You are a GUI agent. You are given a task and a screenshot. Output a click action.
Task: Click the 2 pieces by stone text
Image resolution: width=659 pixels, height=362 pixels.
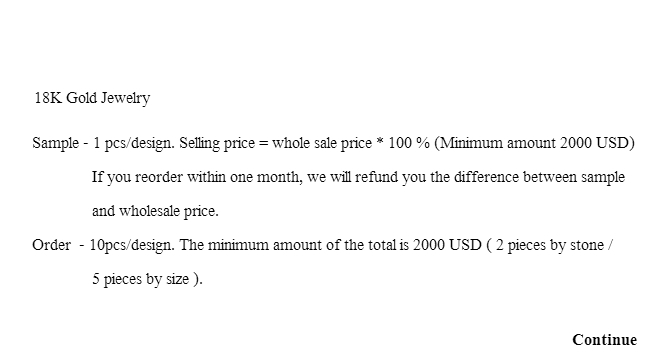coord(549,245)
